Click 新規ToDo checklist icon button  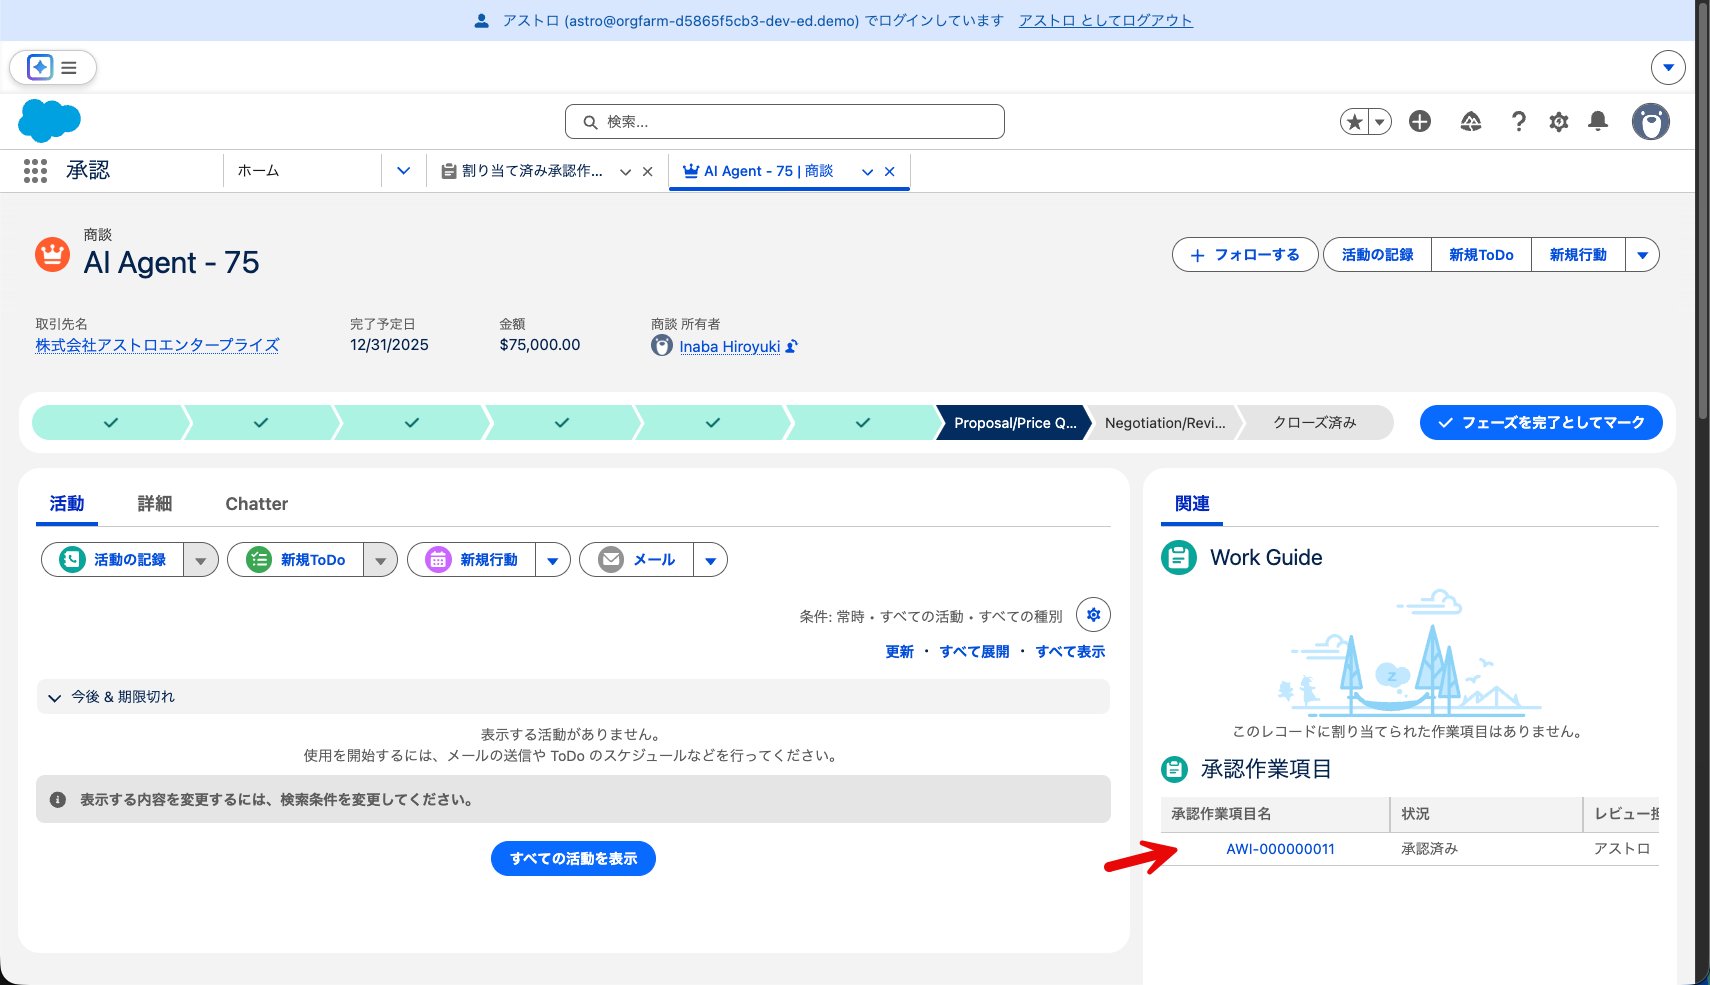[296, 560]
